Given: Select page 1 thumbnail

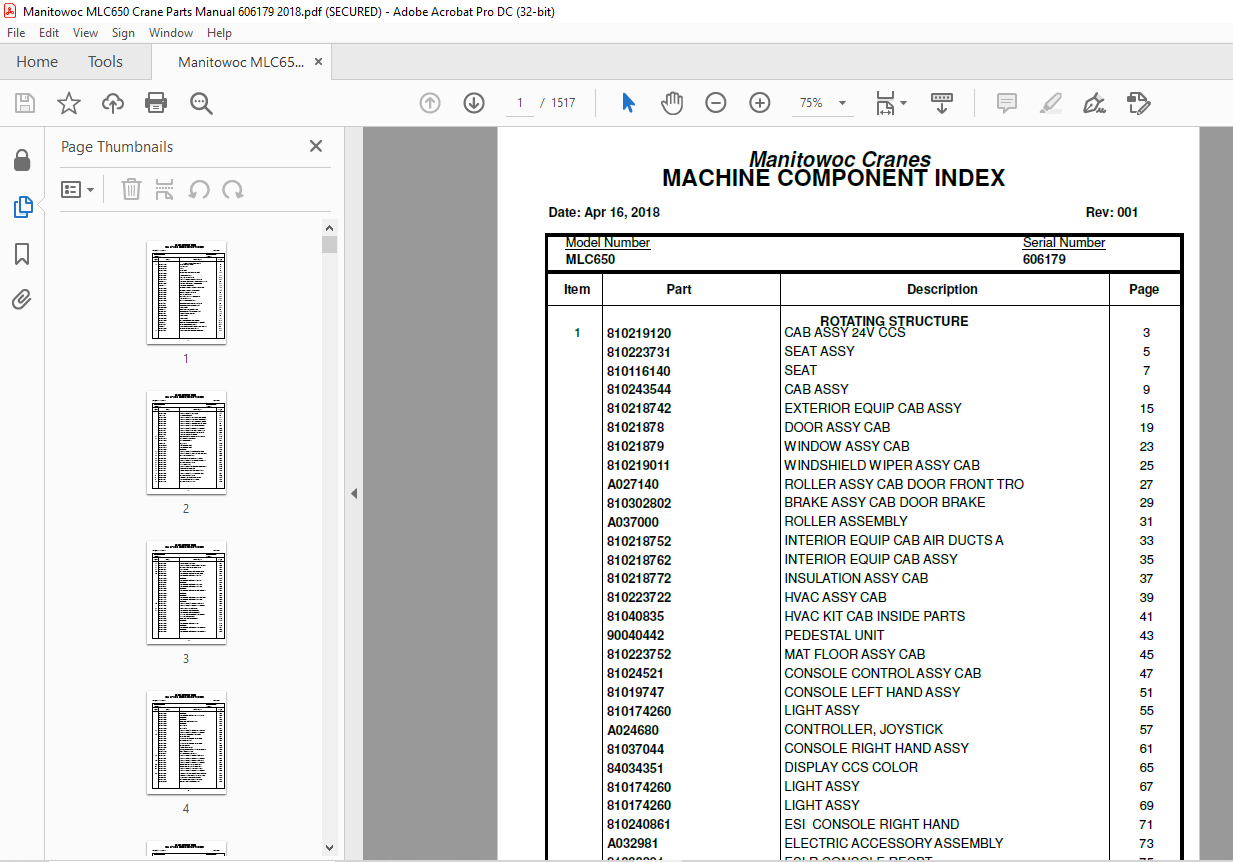Looking at the screenshot, I should tap(186, 292).
